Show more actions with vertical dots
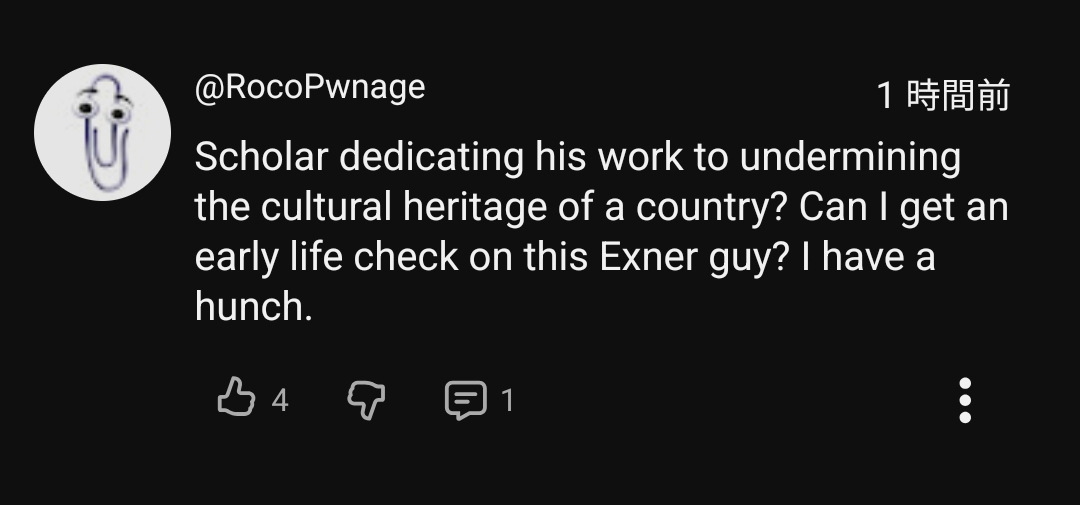The image size is (1080, 505). point(964,400)
